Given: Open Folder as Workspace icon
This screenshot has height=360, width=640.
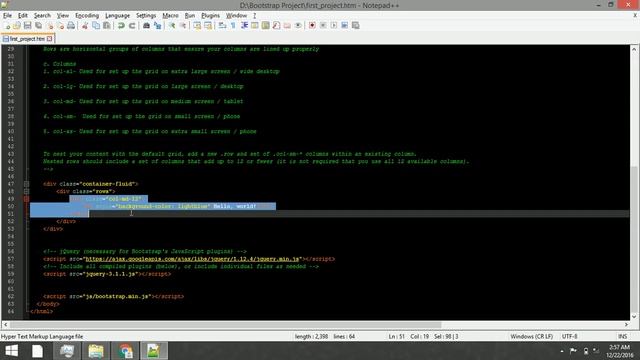Looking at the screenshot, I should (x=287, y=26).
